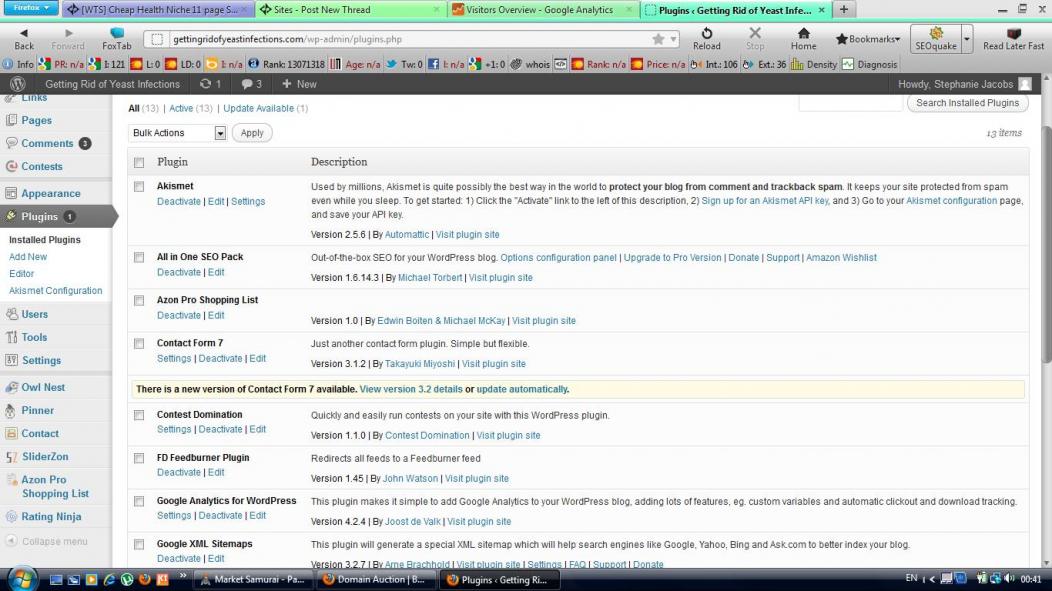Tick the All in One SEO Pack checkbox
The image size is (1052, 591).
click(x=139, y=258)
